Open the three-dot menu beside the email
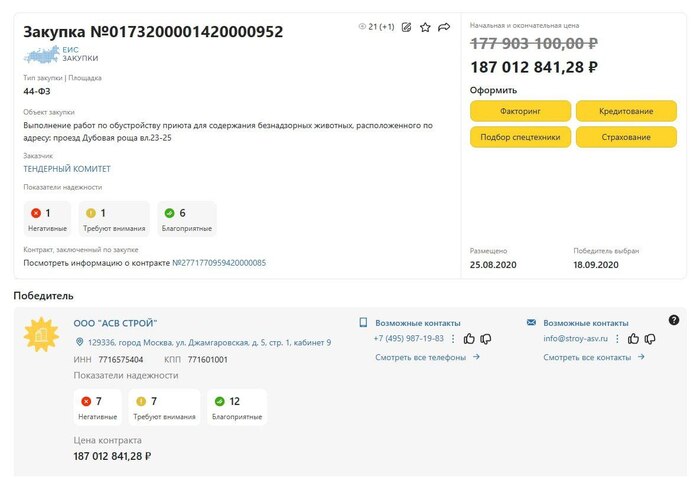Screen dimensions: 700x490 pyautogui.click(x=618, y=339)
